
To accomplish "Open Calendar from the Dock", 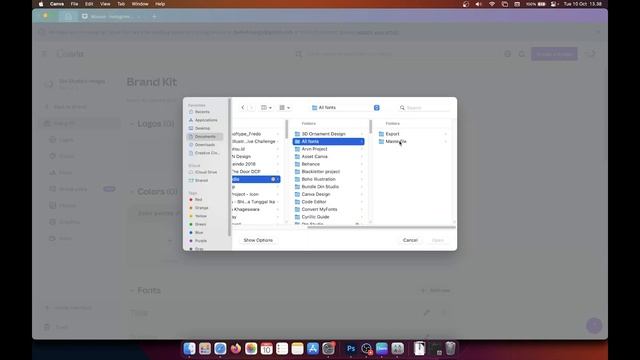I will (267, 349).
